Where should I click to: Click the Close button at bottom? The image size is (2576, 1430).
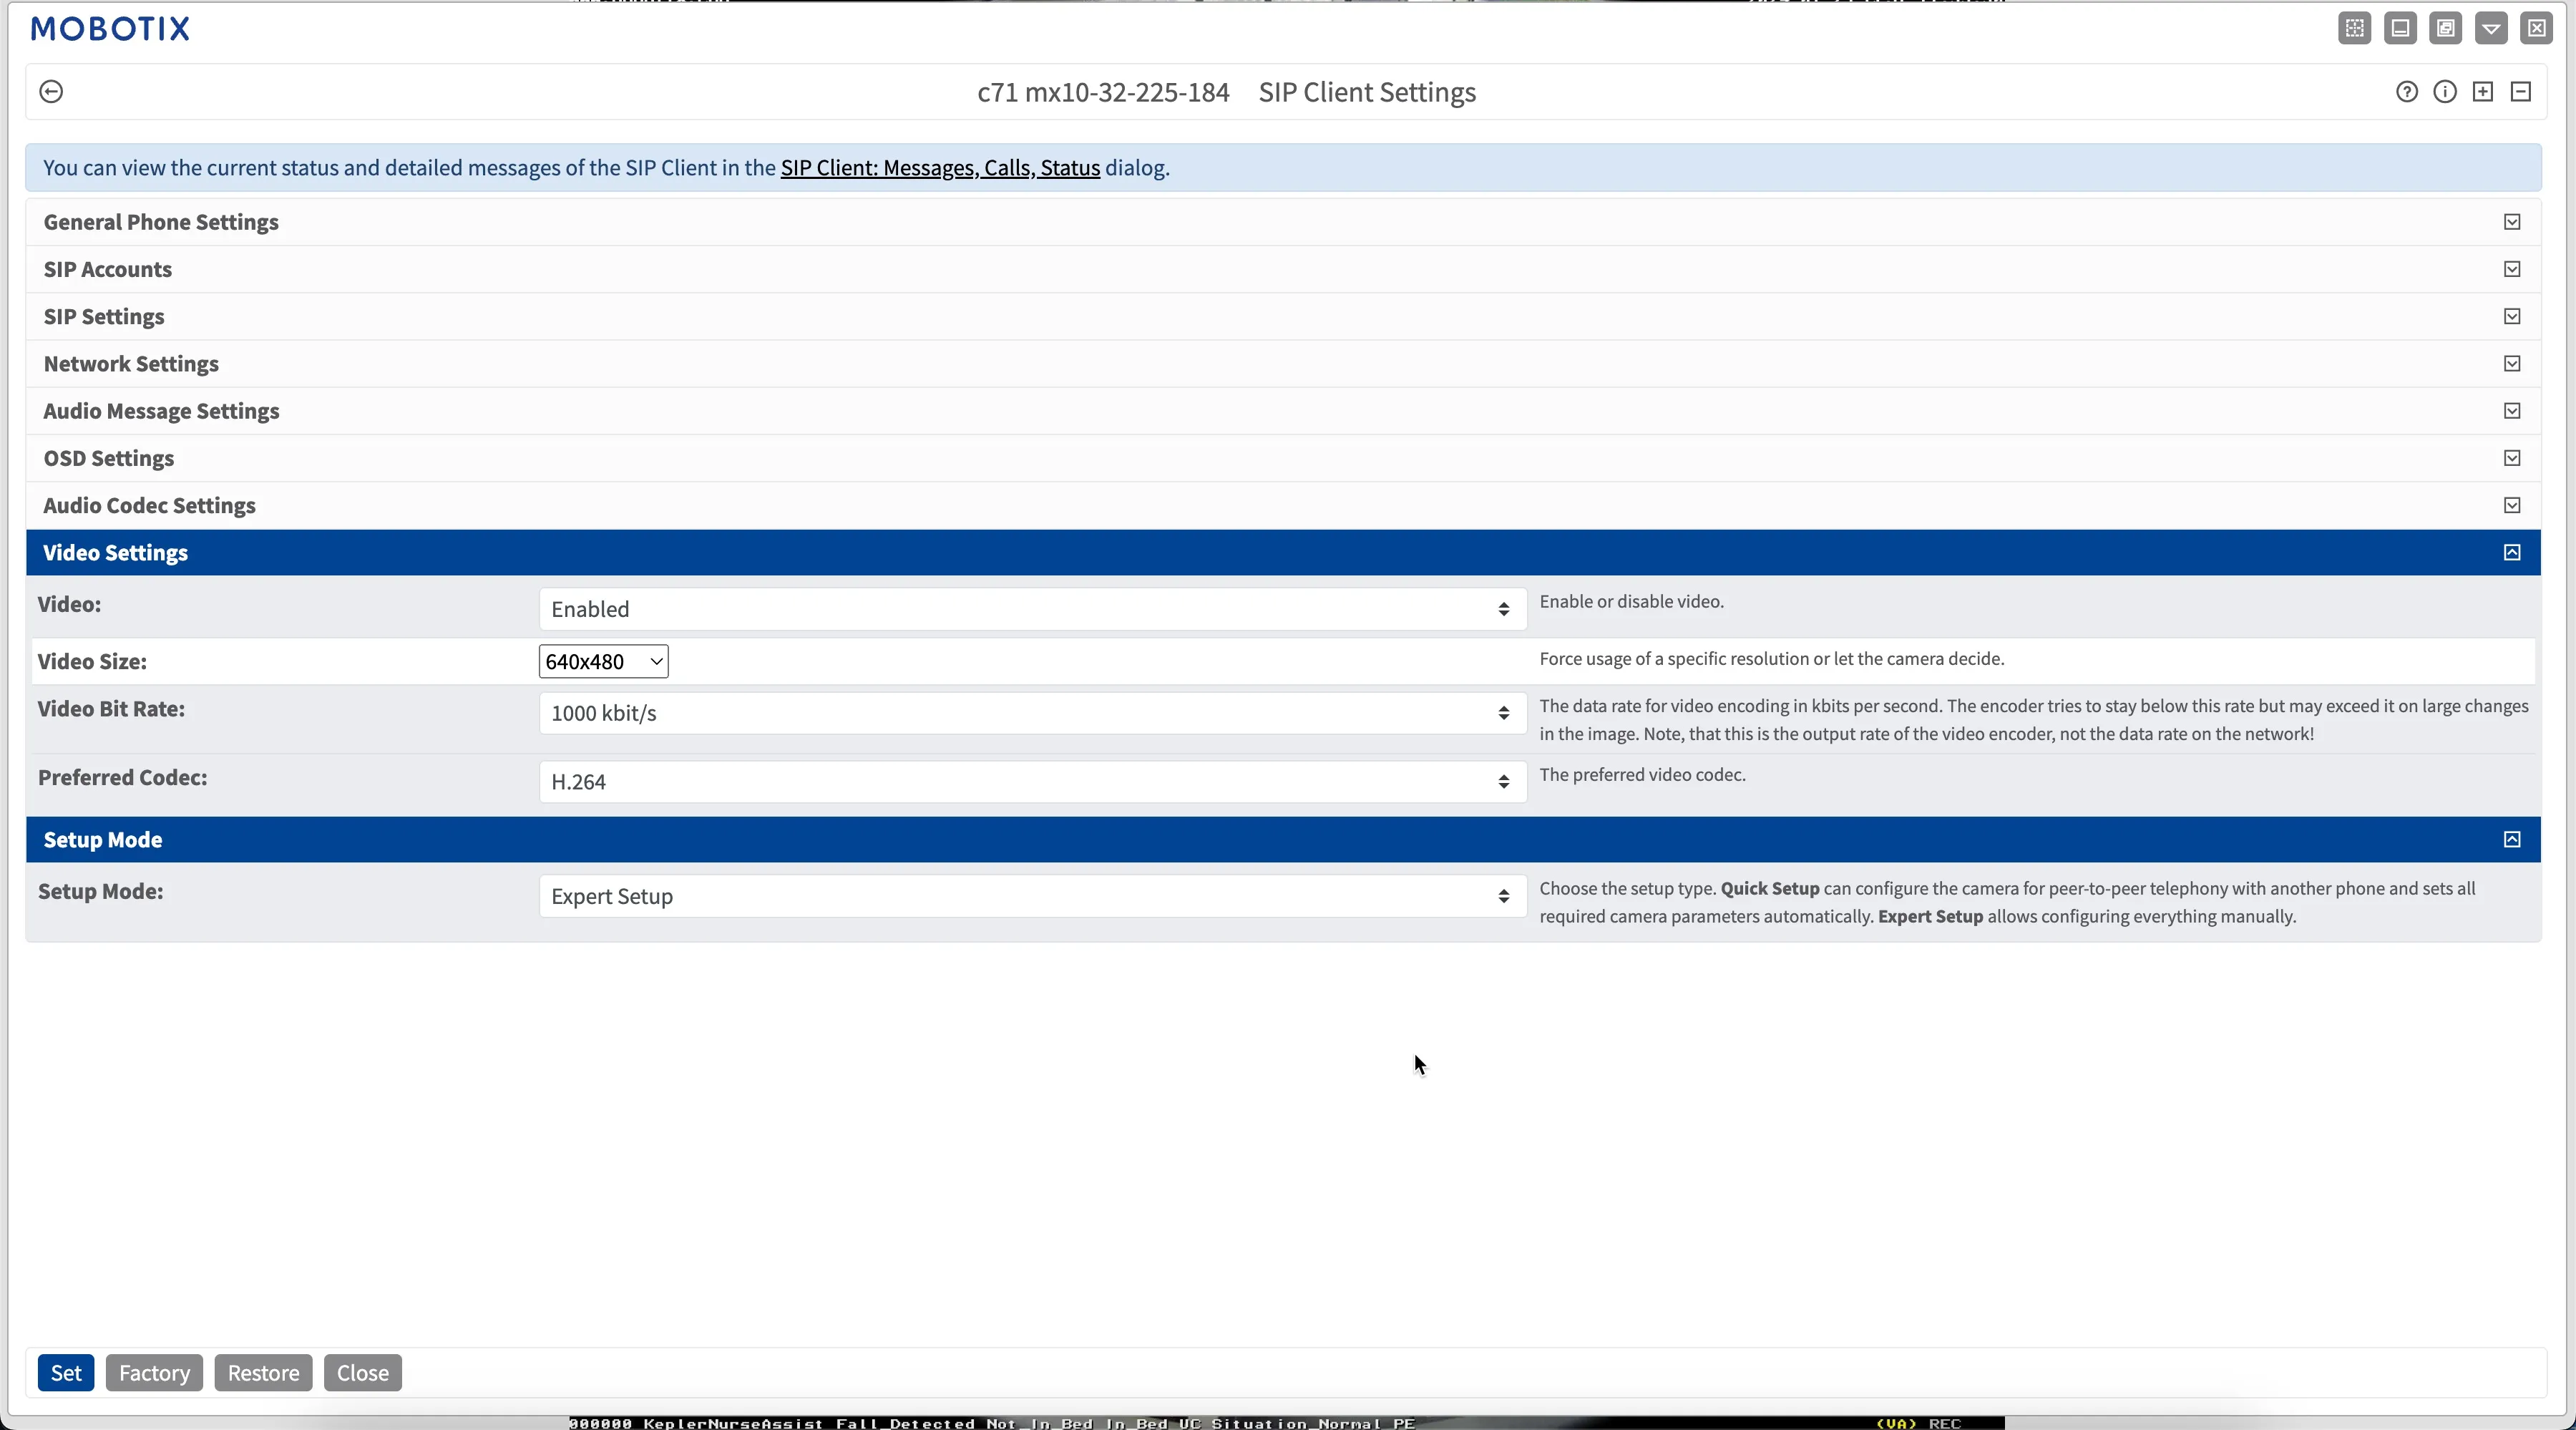363,1373
